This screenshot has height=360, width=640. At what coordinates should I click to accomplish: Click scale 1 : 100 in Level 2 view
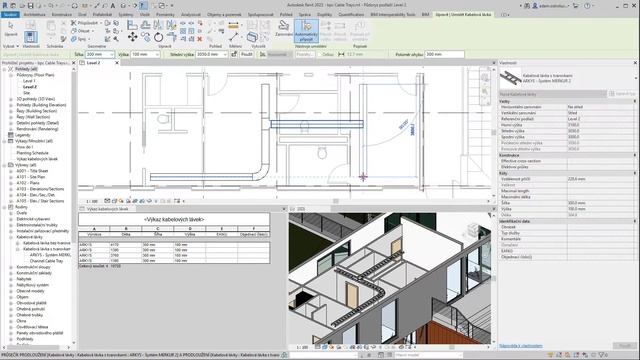[92, 201]
